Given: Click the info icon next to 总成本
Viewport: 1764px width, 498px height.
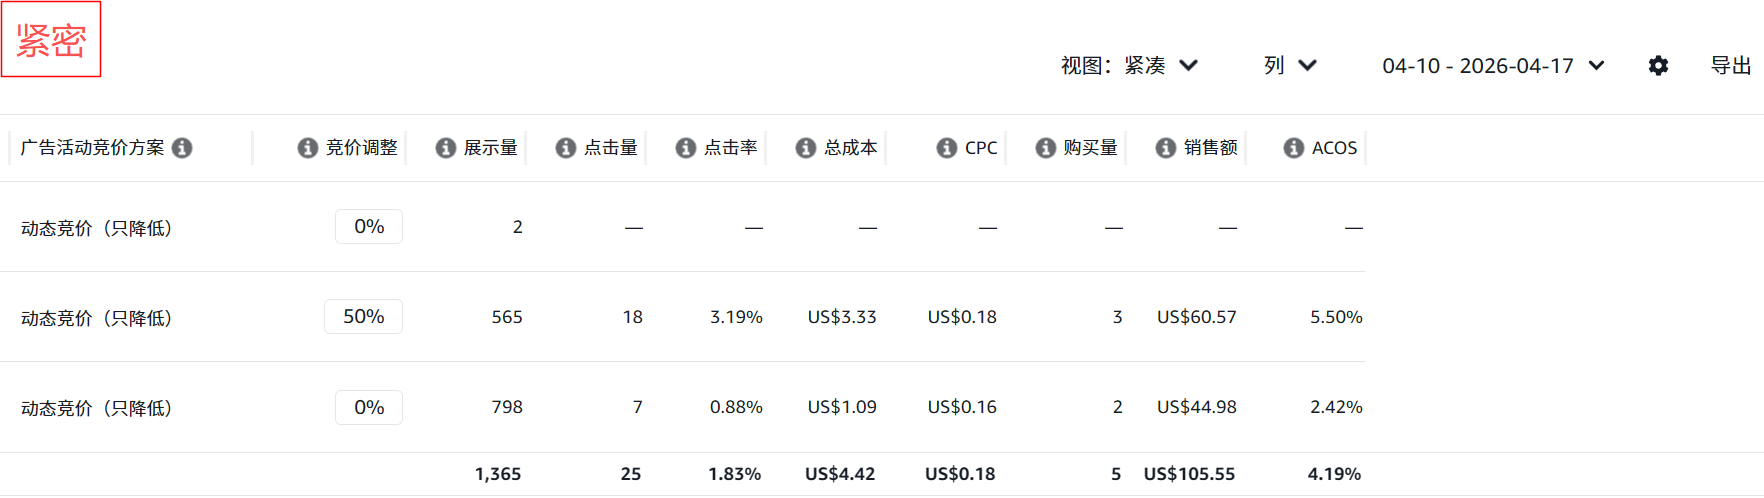Looking at the screenshot, I should point(806,148).
